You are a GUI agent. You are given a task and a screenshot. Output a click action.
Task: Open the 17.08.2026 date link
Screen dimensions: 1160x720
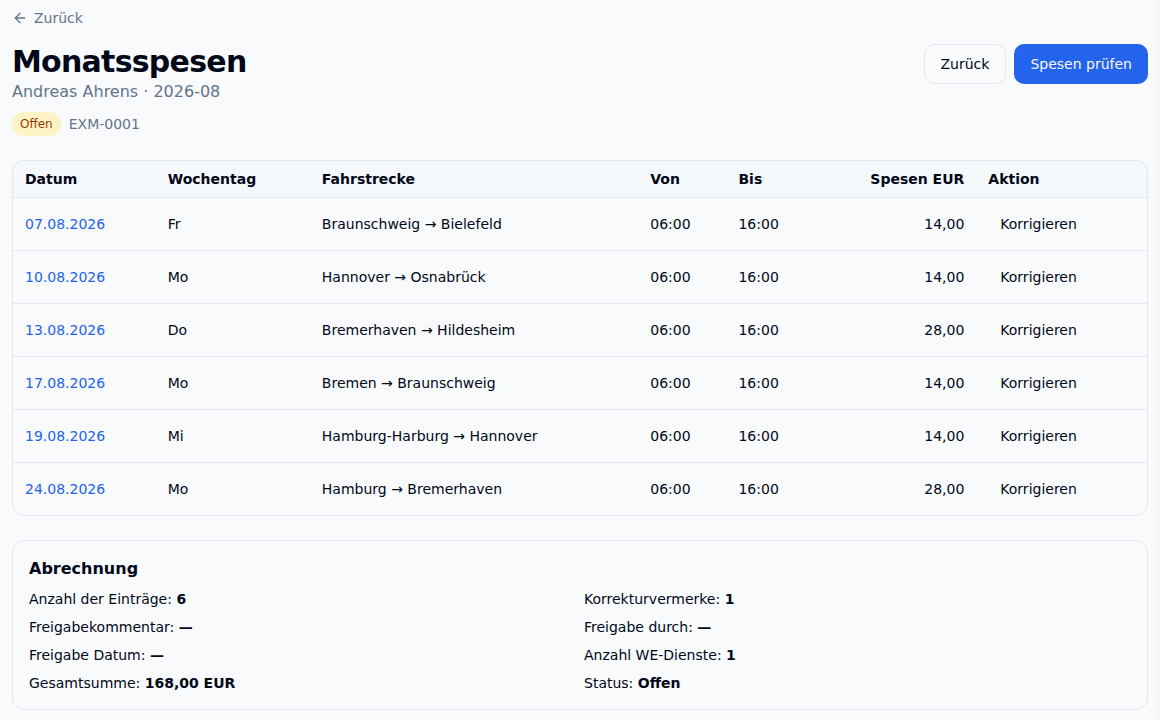pos(65,383)
